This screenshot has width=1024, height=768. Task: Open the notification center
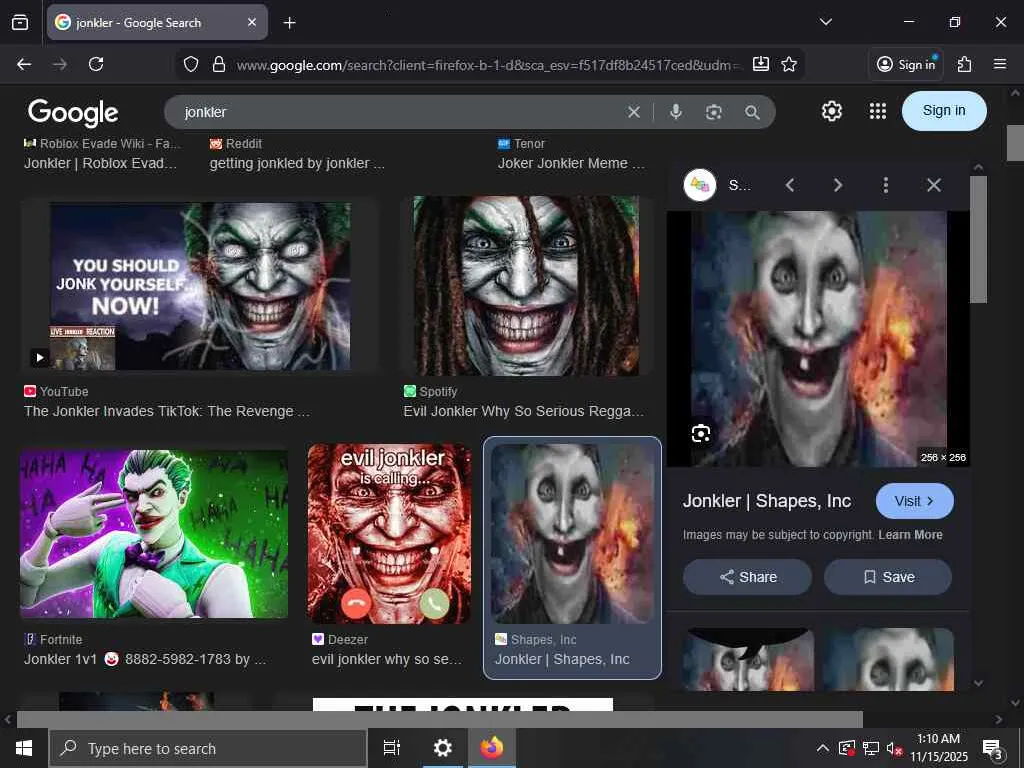click(x=993, y=749)
